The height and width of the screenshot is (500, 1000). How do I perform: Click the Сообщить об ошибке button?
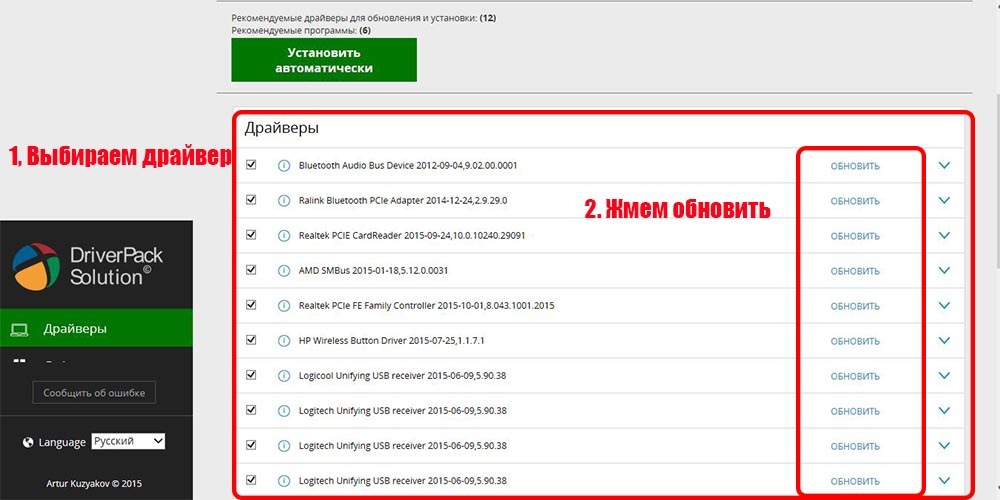[x=94, y=393]
